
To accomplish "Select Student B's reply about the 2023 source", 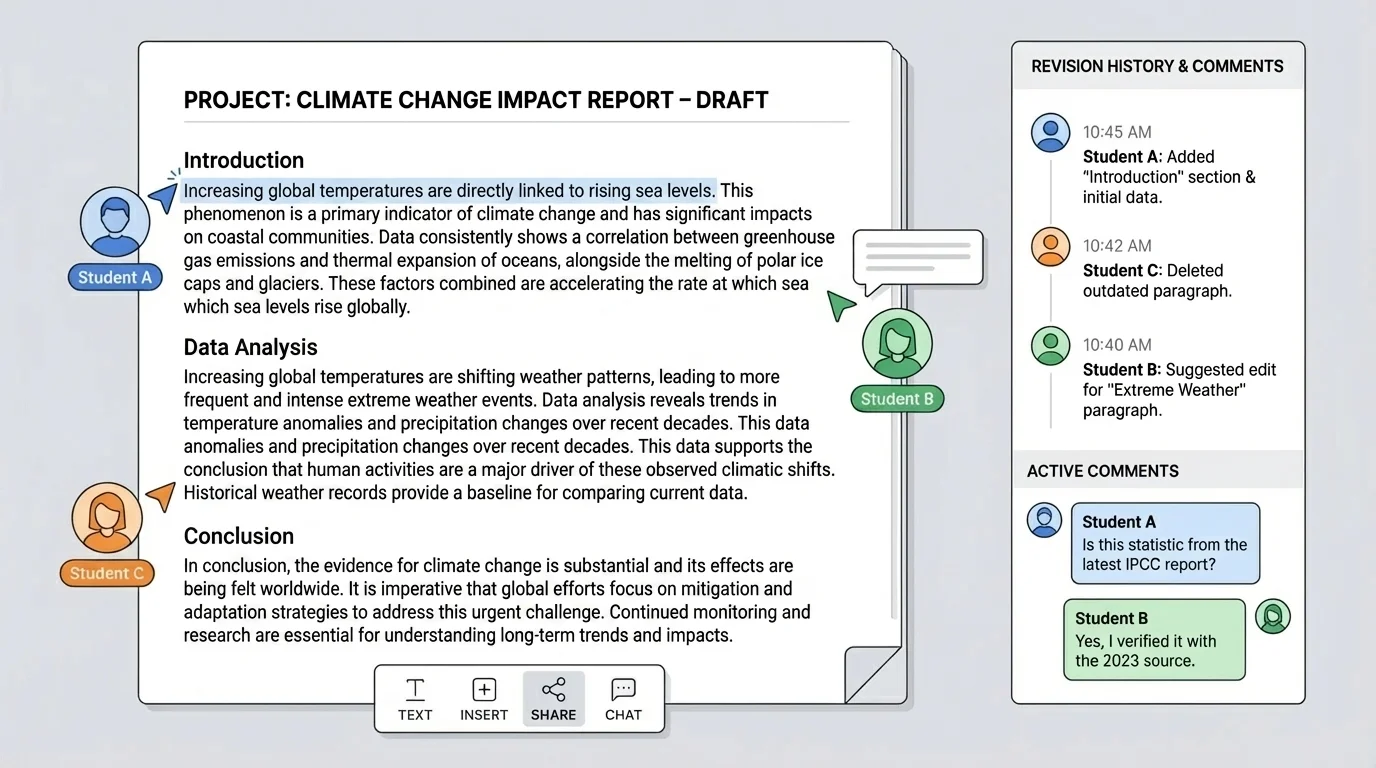I will (1154, 639).
